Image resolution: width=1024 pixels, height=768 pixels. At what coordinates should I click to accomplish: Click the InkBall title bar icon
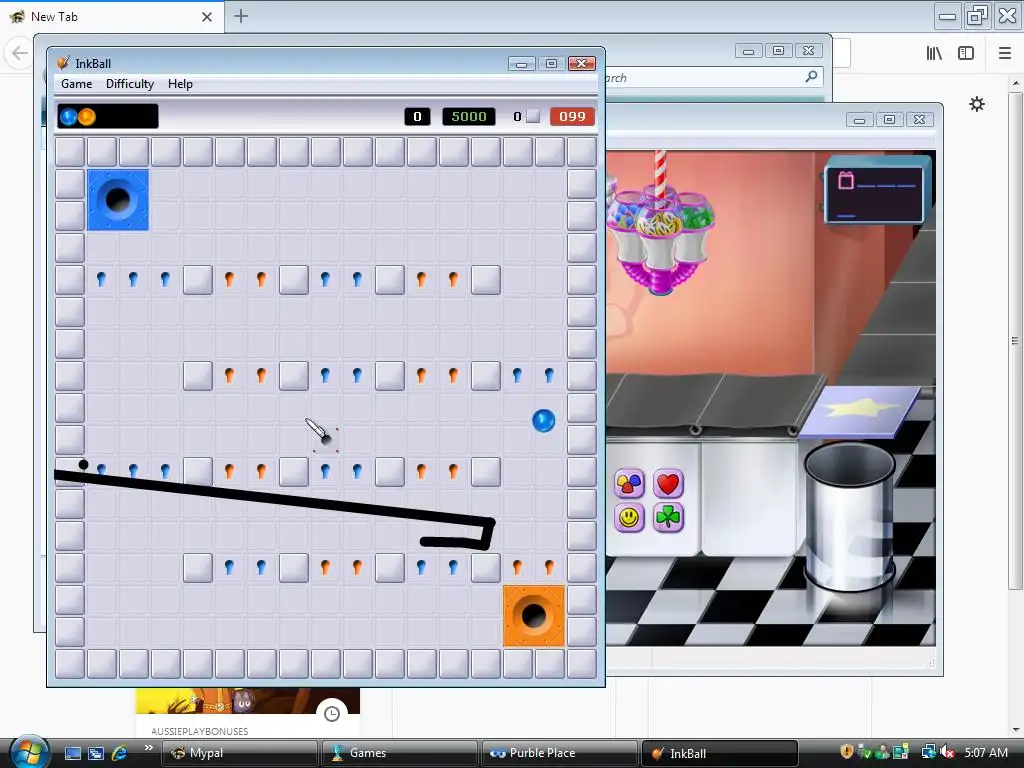pos(63,63)
